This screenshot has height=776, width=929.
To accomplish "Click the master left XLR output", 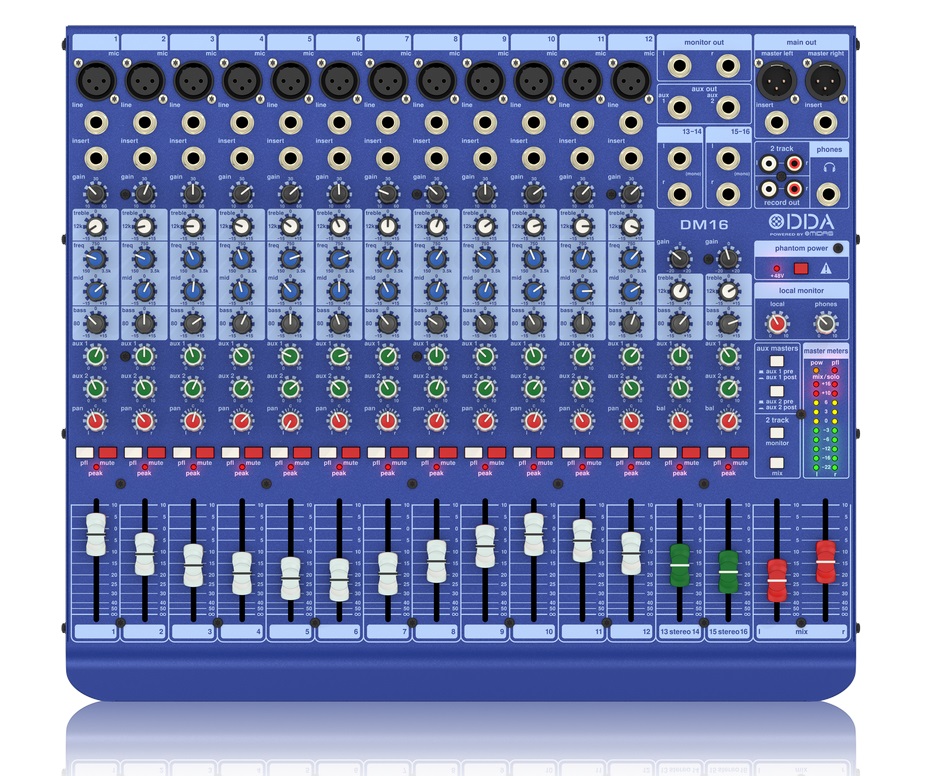I will point(777,81).
